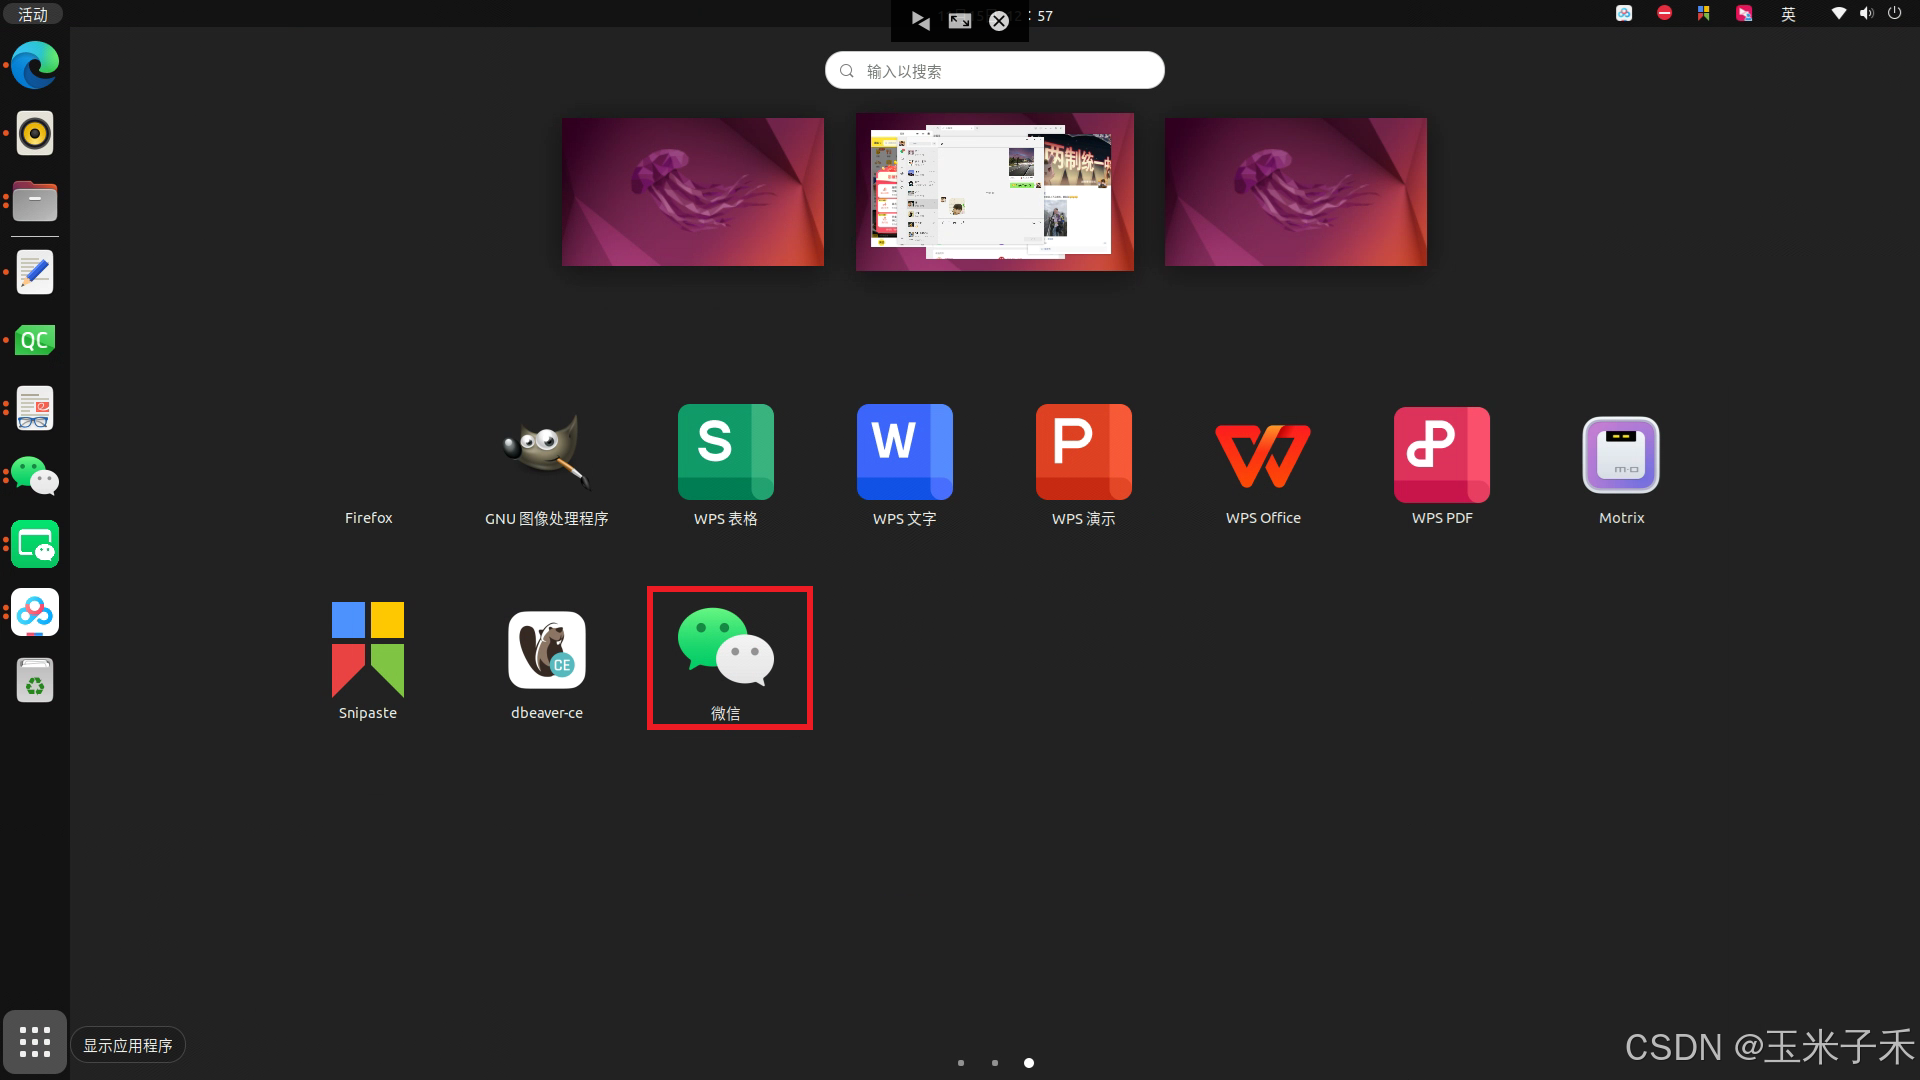1920x1080 pixels.
Task: Switch to the middle workspace thumbnail
Action: [994, 192]
